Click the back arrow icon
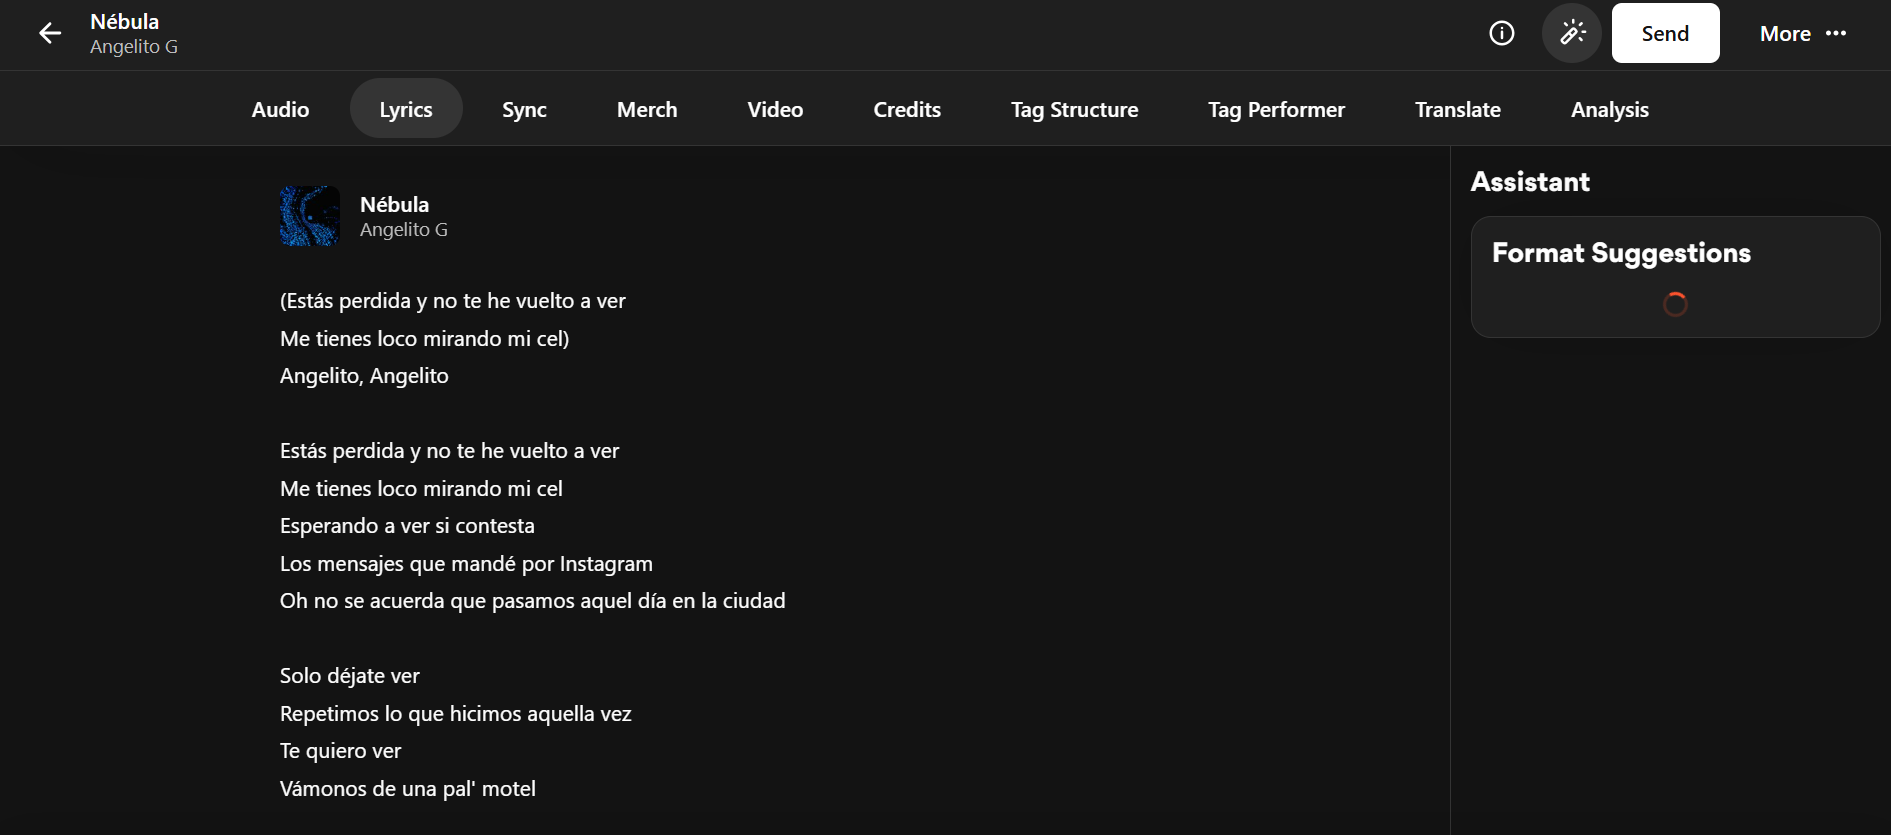The image size is (1891, 835). pos(50,34)
